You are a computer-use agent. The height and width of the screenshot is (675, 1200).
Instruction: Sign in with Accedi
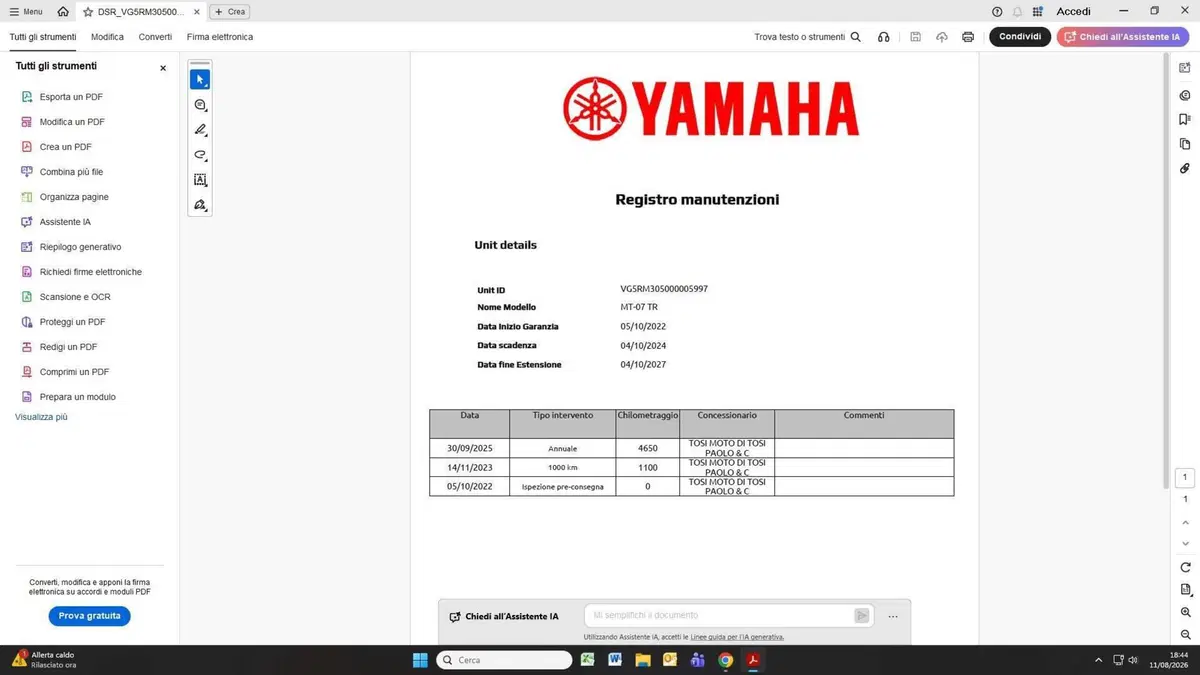[1074, 12]
